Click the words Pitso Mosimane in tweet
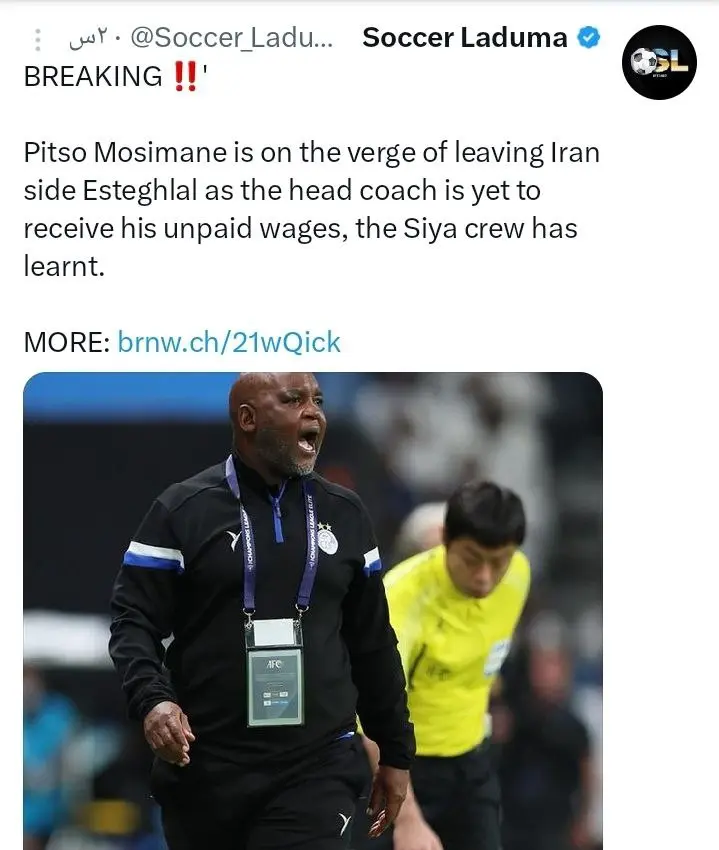719x850 pixels. (125, 152)
